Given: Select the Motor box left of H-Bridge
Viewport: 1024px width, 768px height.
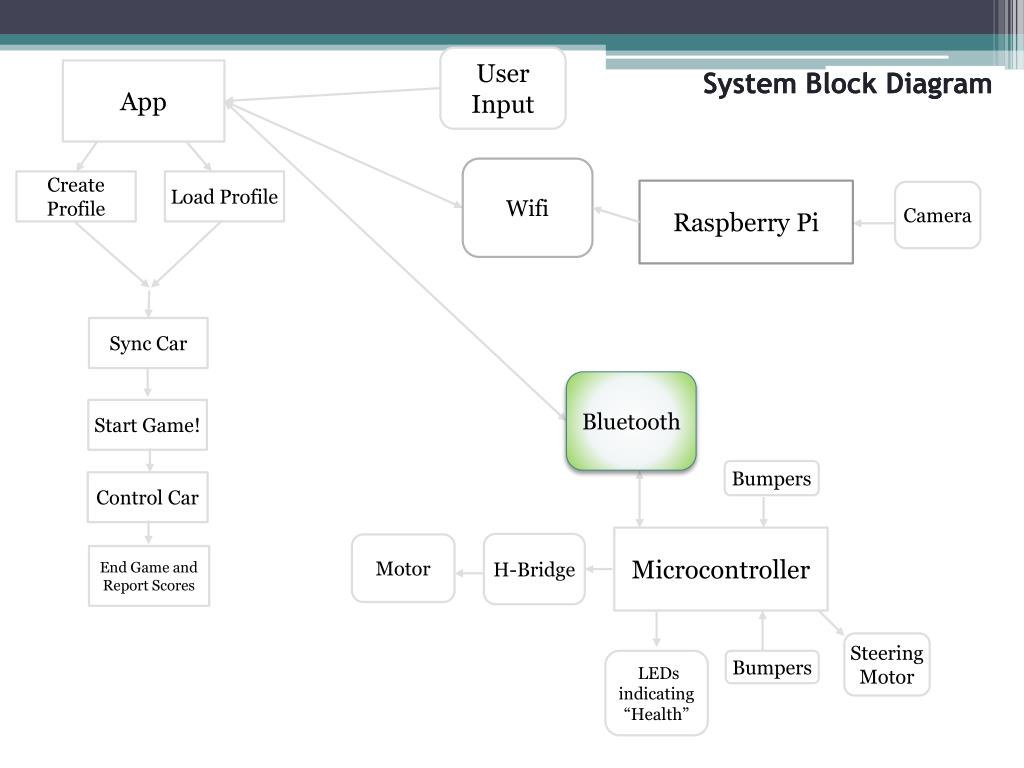Looking at the screenshot, I should (x=403, y=568).
